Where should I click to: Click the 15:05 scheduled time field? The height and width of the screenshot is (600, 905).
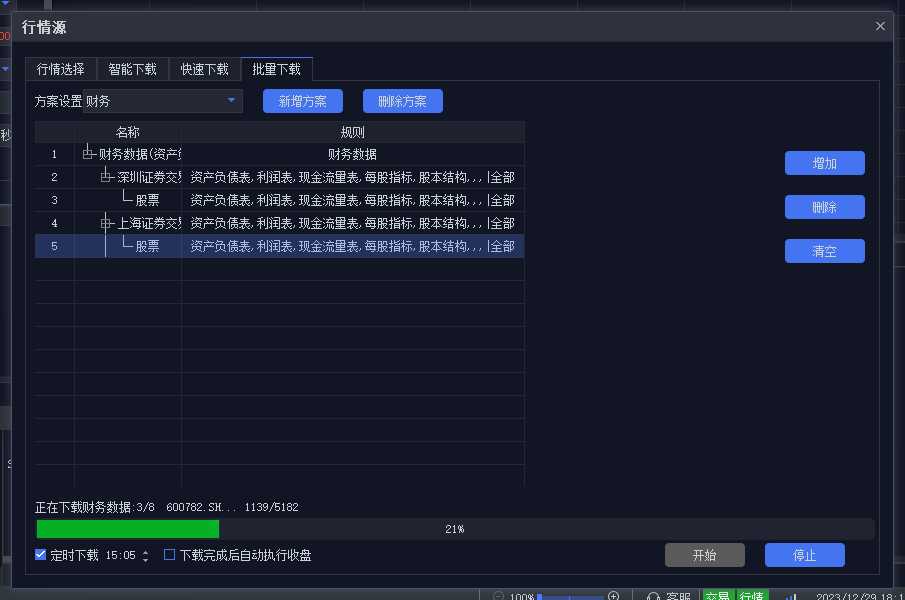pyautogui.click(x=121, y=555)
